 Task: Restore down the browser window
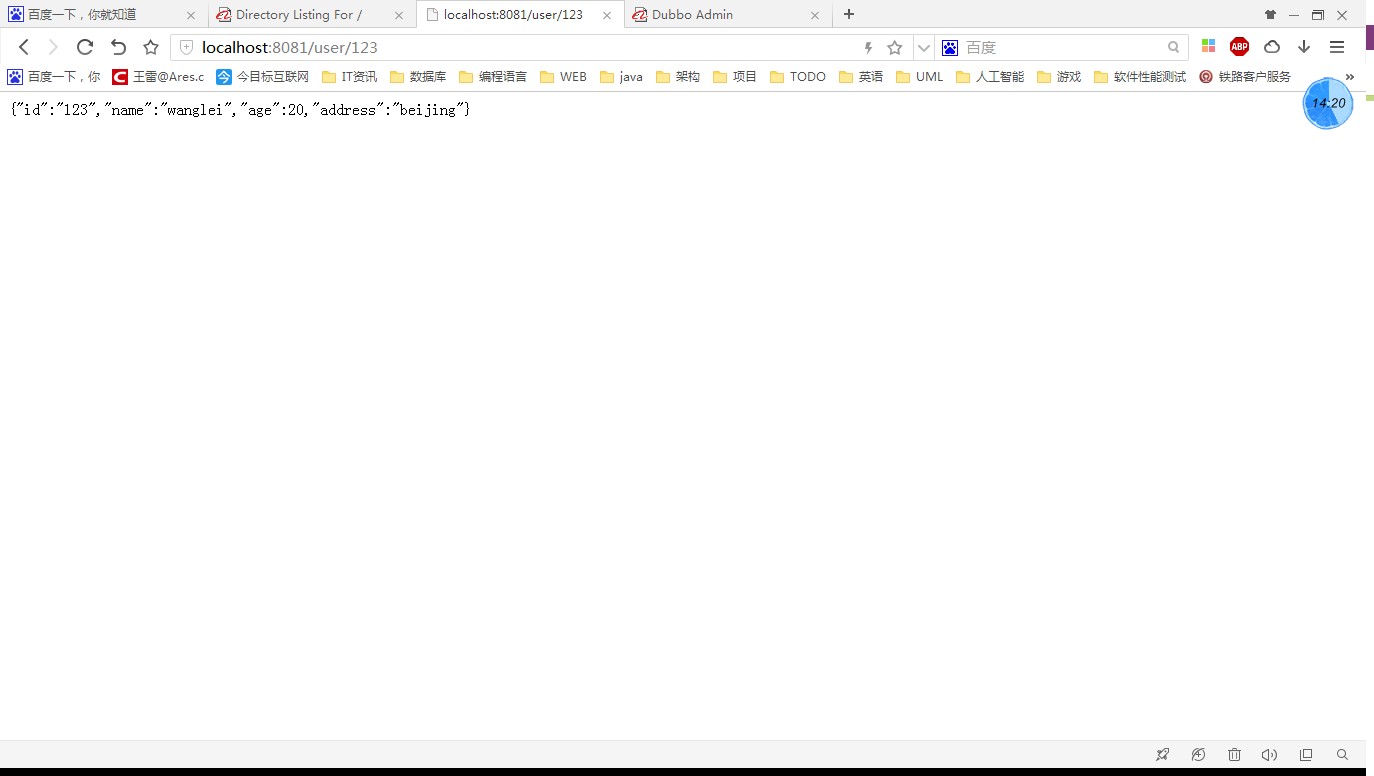(1318, 15)
